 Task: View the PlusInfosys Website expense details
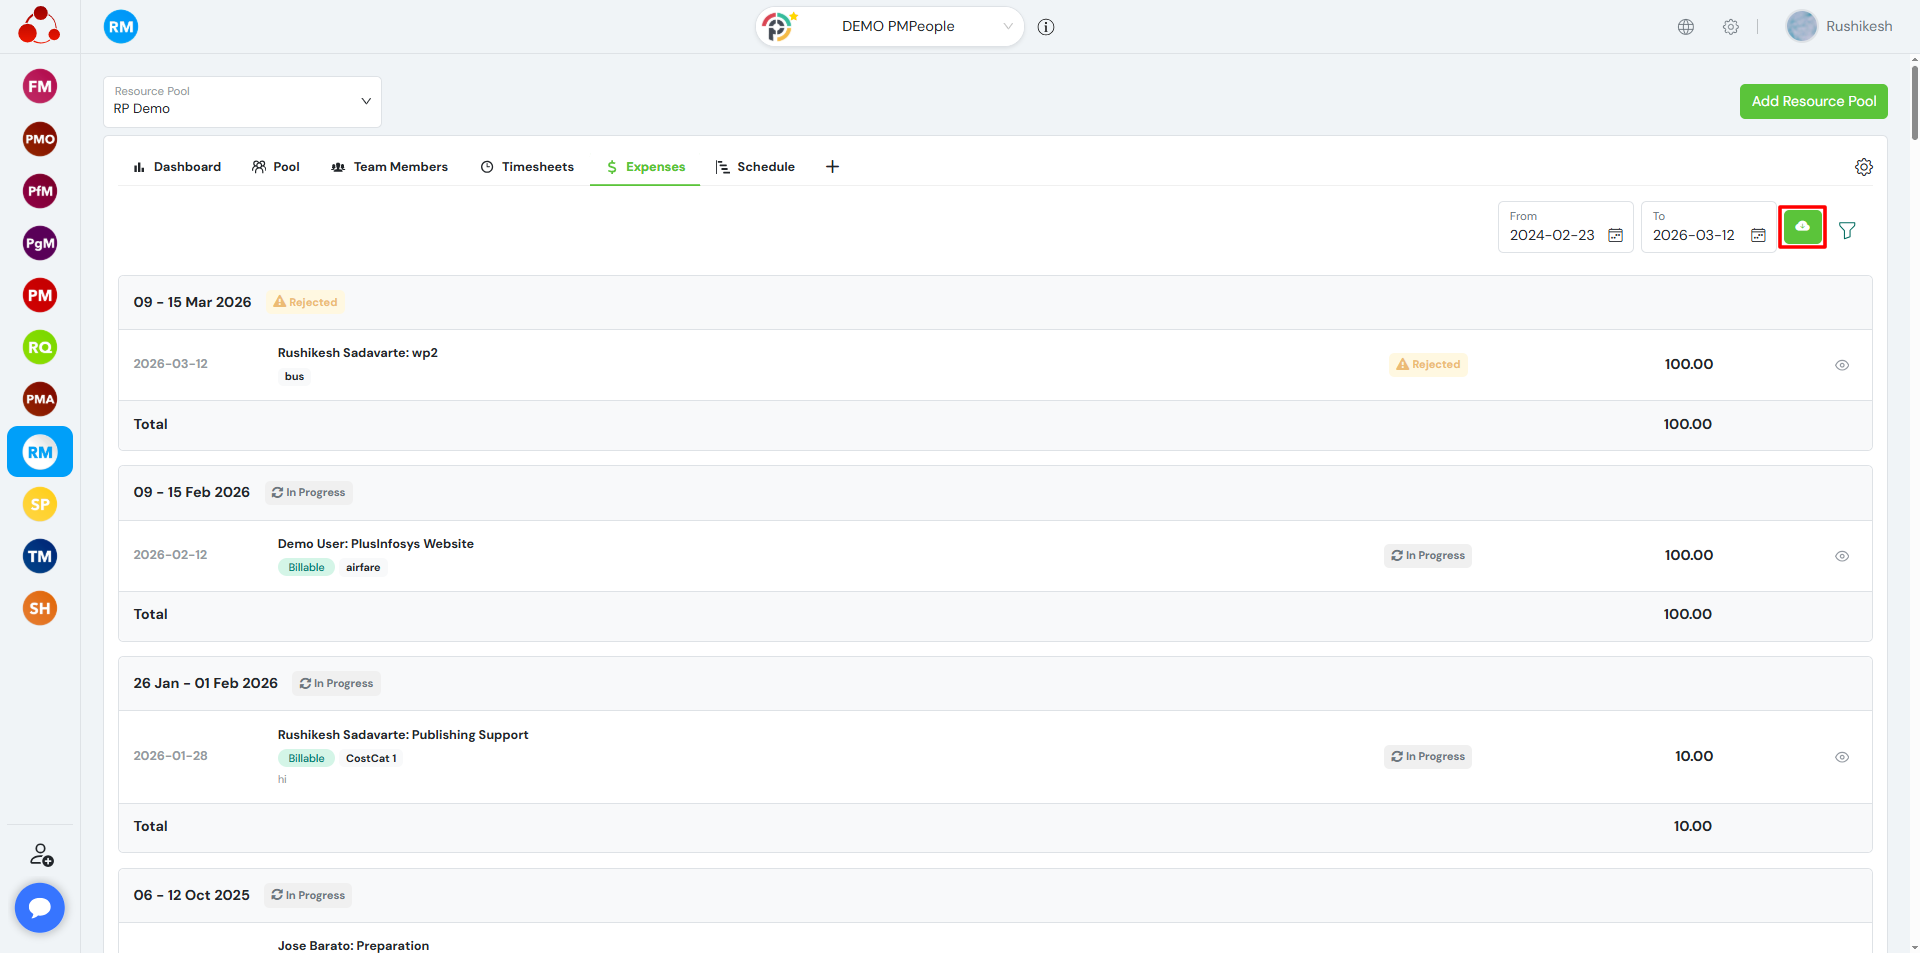tap(1841, 556)
